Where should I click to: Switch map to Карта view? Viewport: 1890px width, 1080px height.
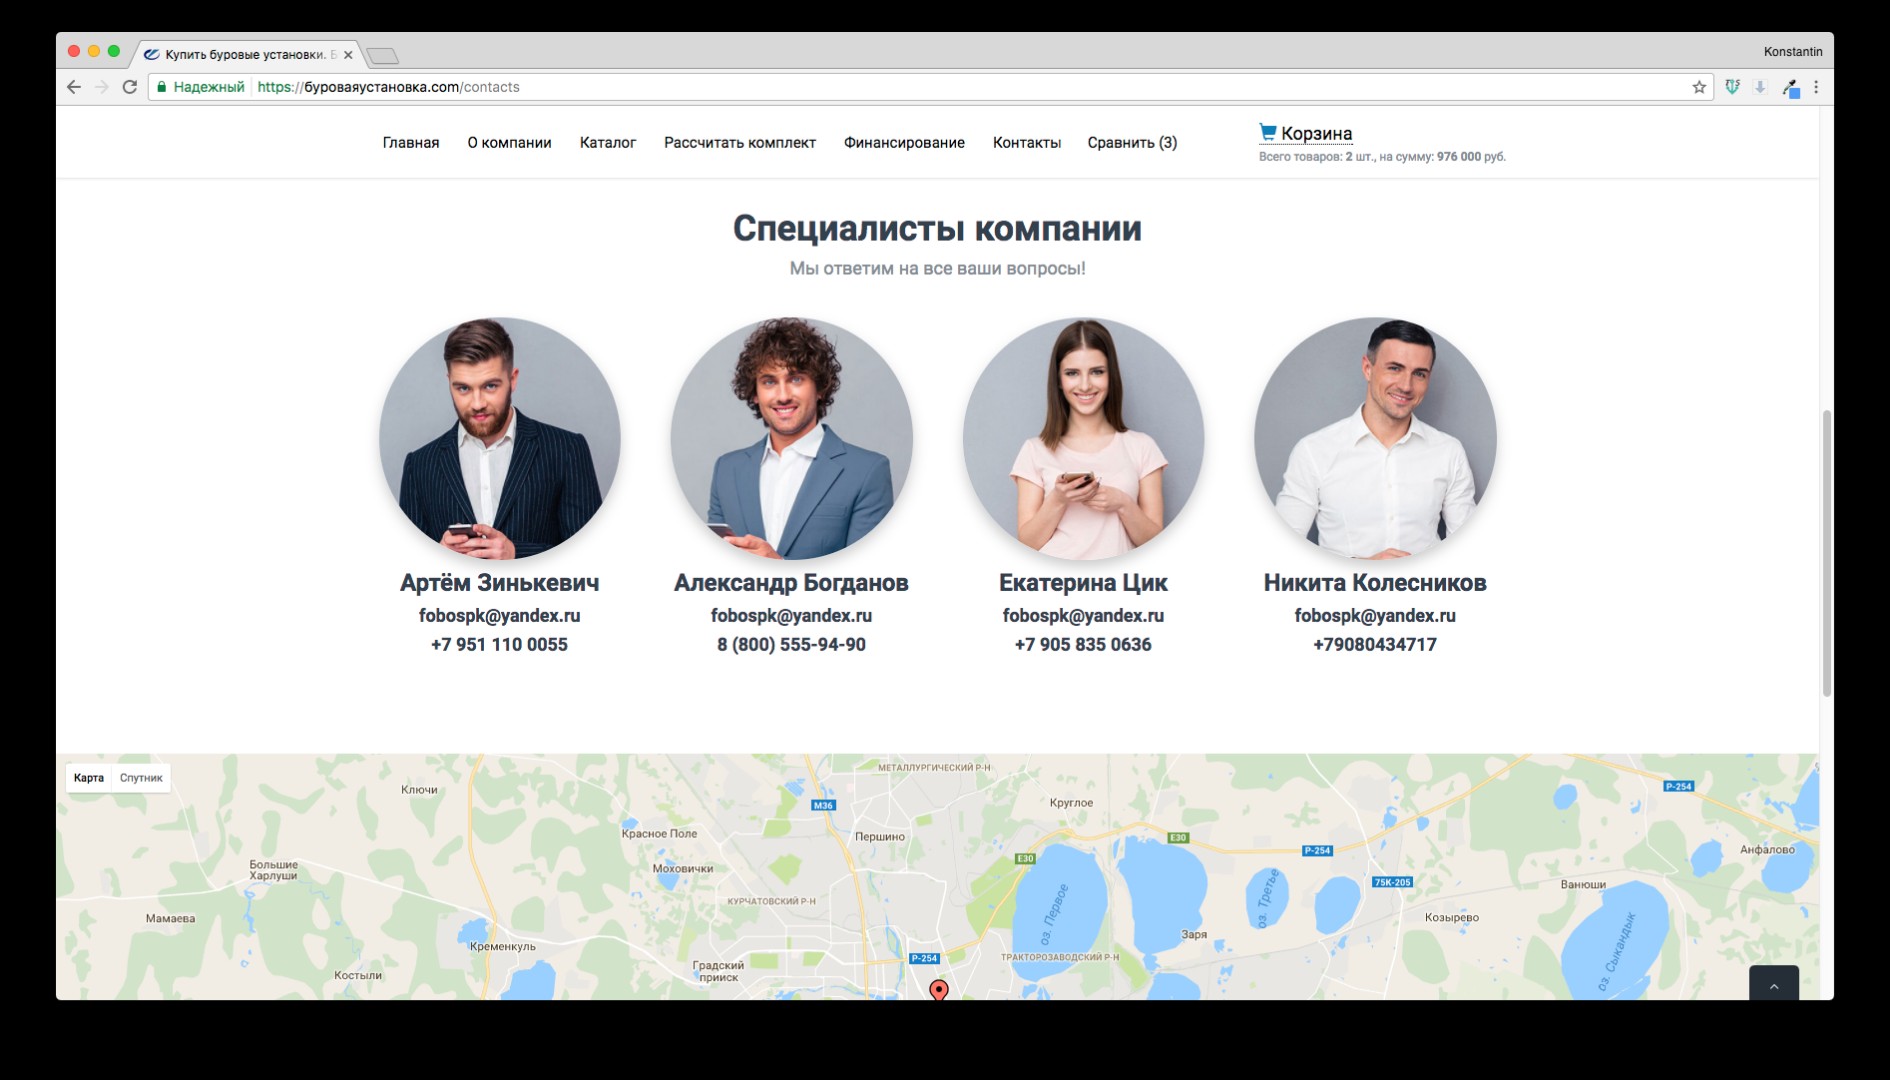pyautogui.click(x=89, y=778)
